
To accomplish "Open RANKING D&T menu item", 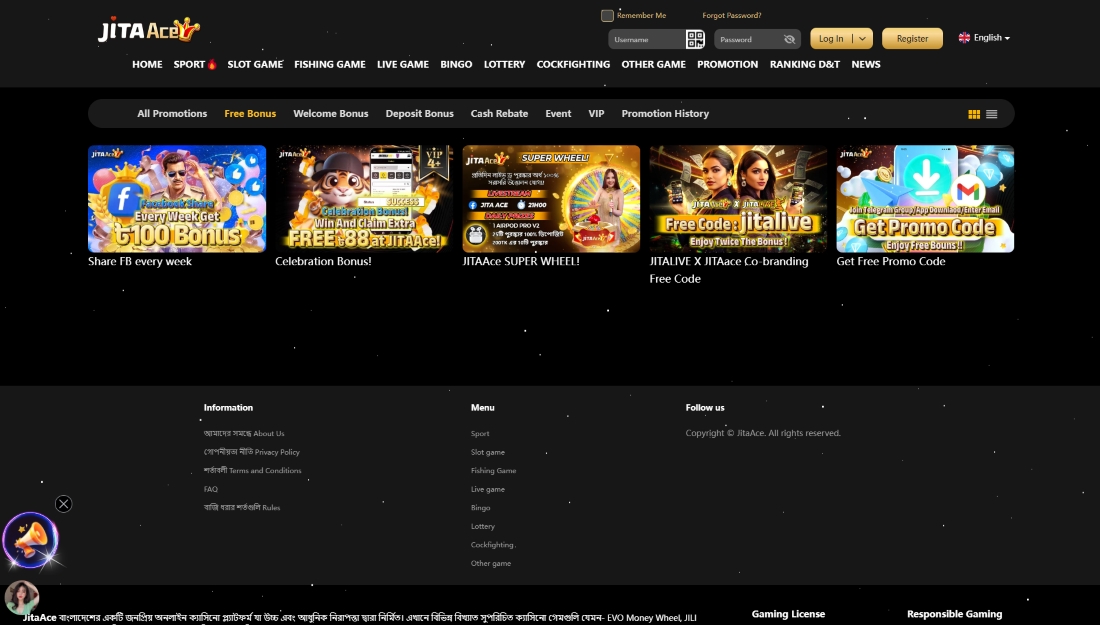I will (x=805, y=64).
